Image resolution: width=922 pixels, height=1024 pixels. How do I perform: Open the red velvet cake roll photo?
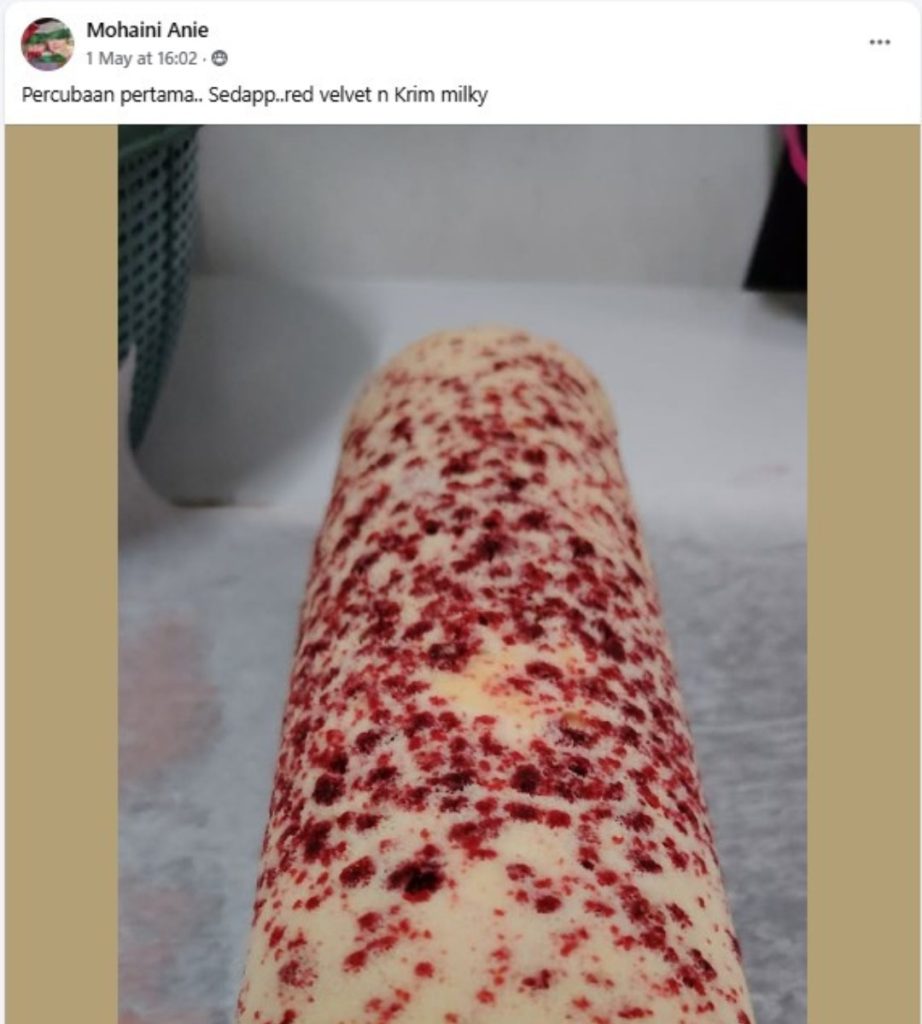pos(462,574)
